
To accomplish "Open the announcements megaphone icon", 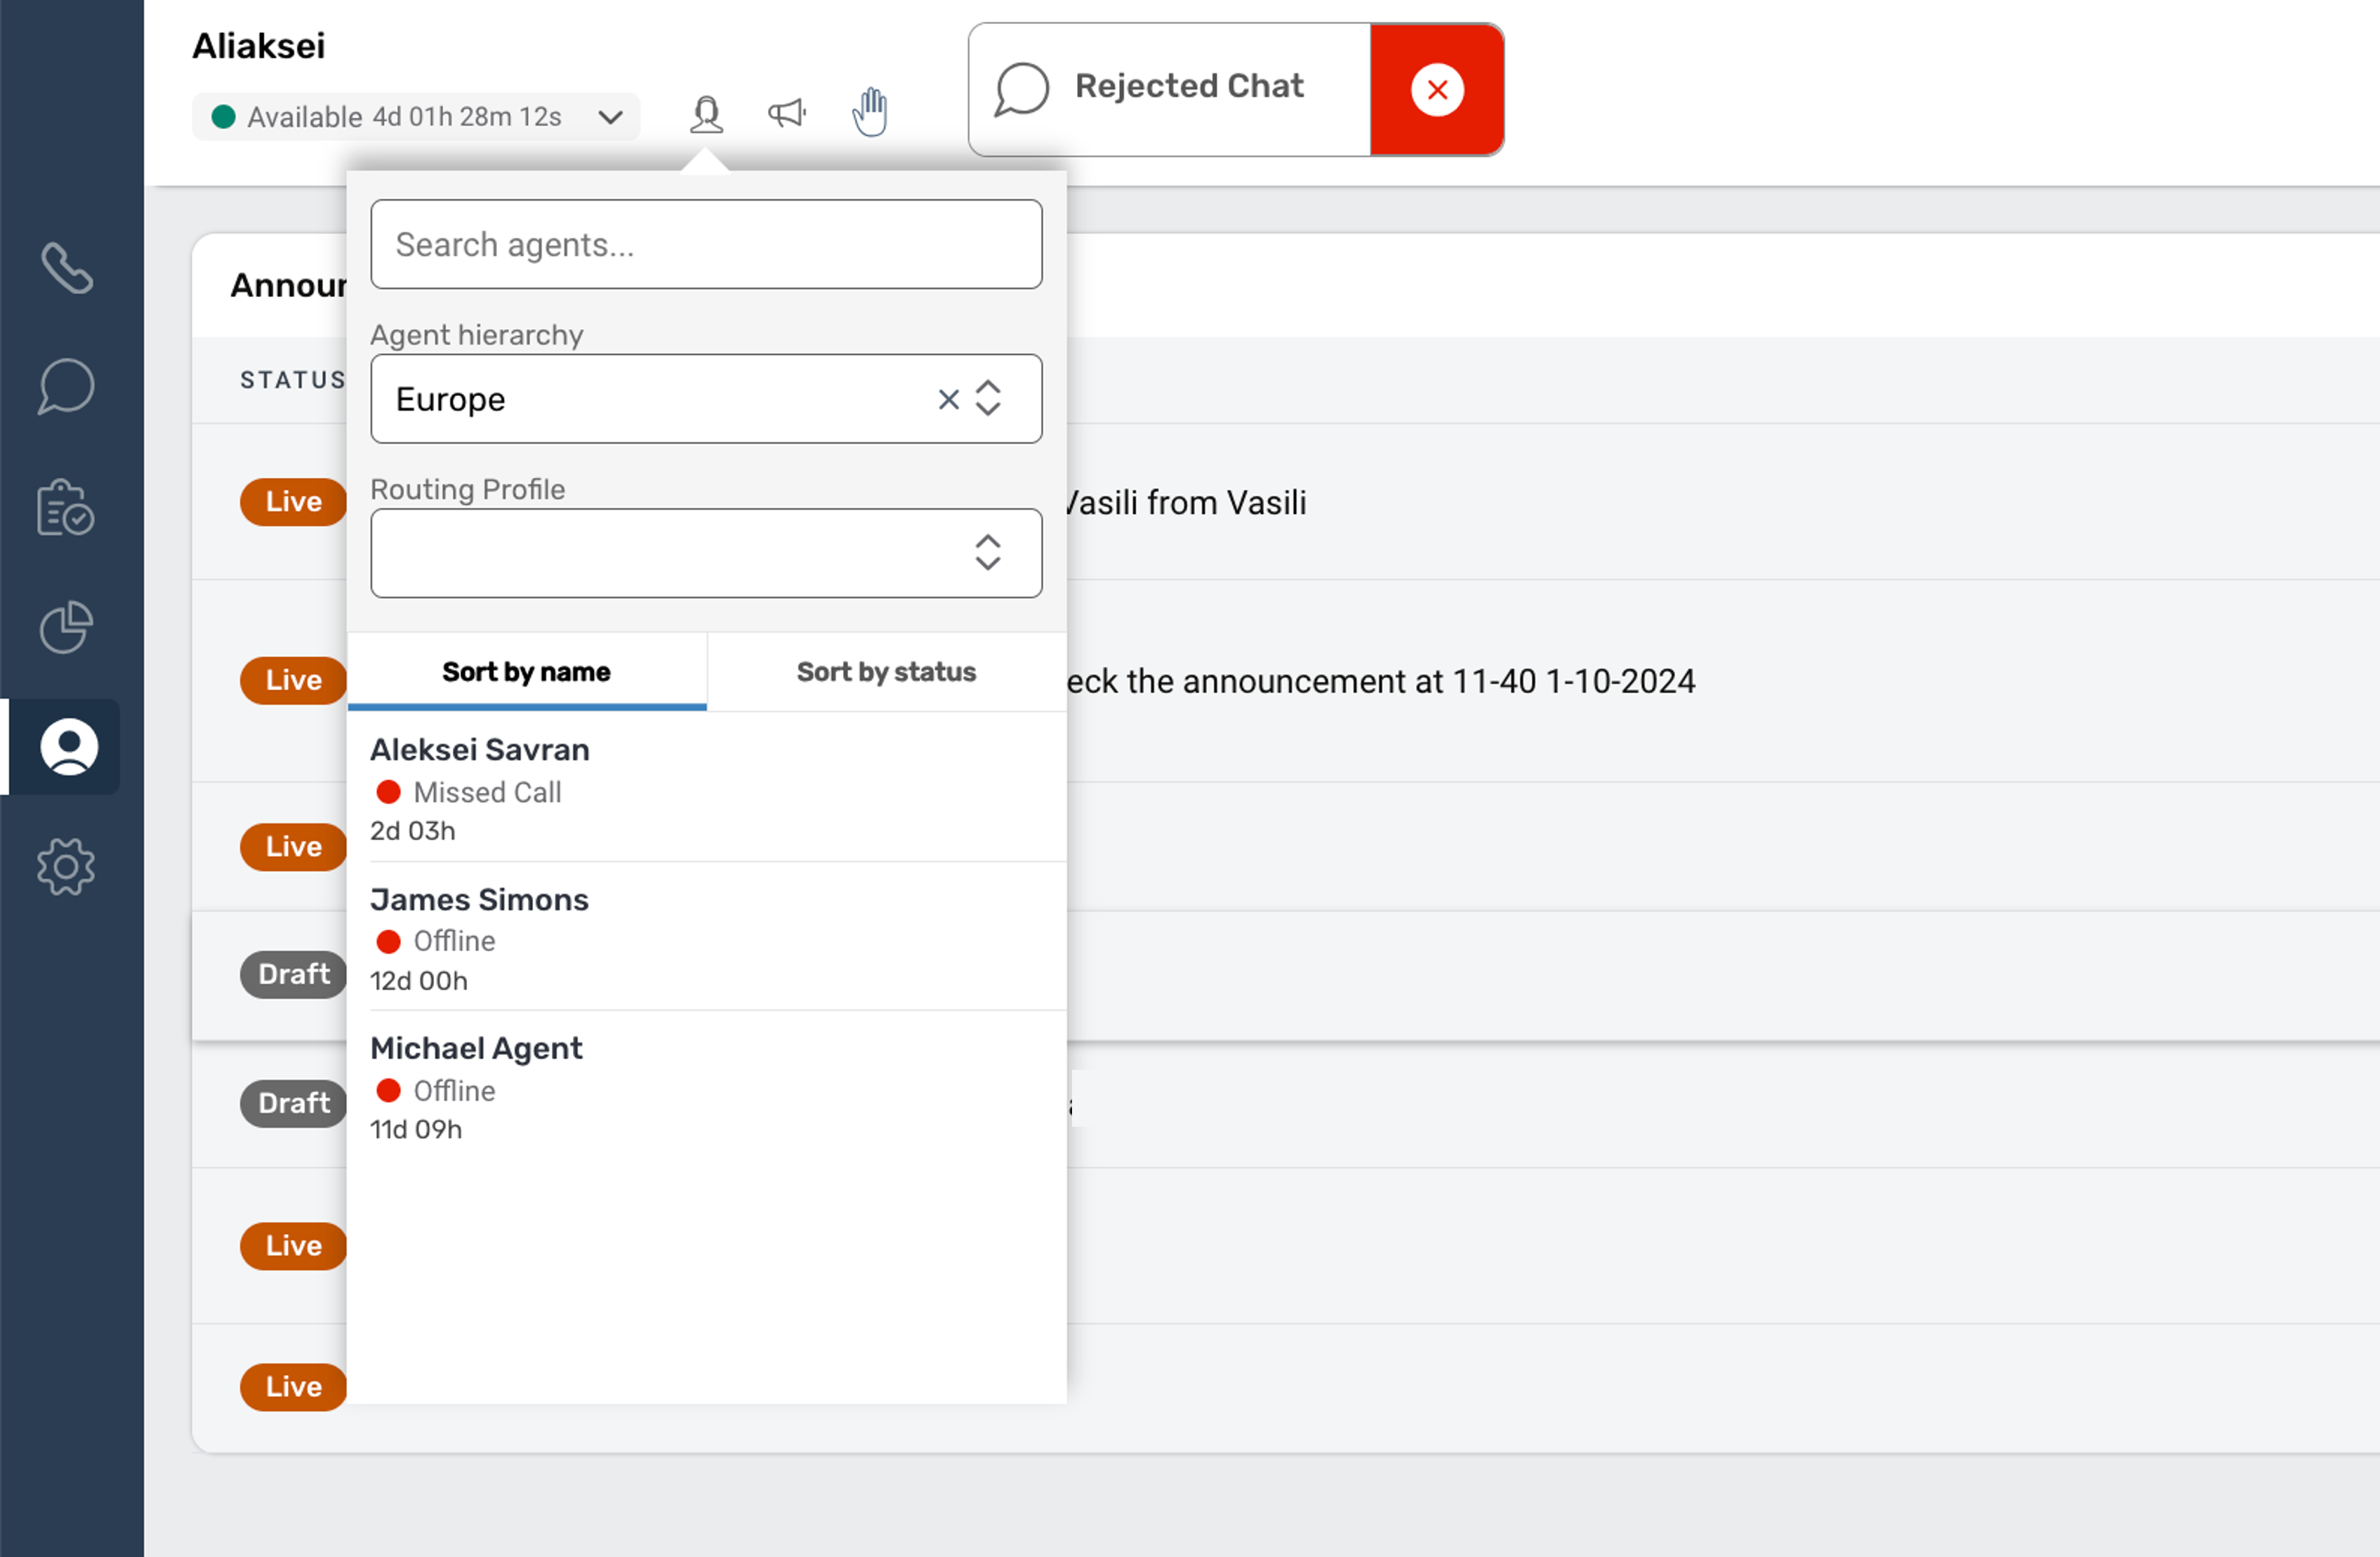I will coord(787,113).
